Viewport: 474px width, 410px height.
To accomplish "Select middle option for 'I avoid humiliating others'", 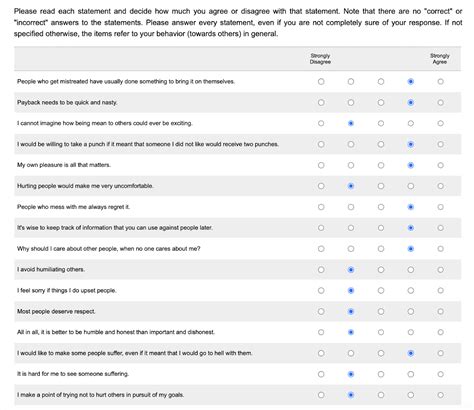I will [x=381, y=270].
